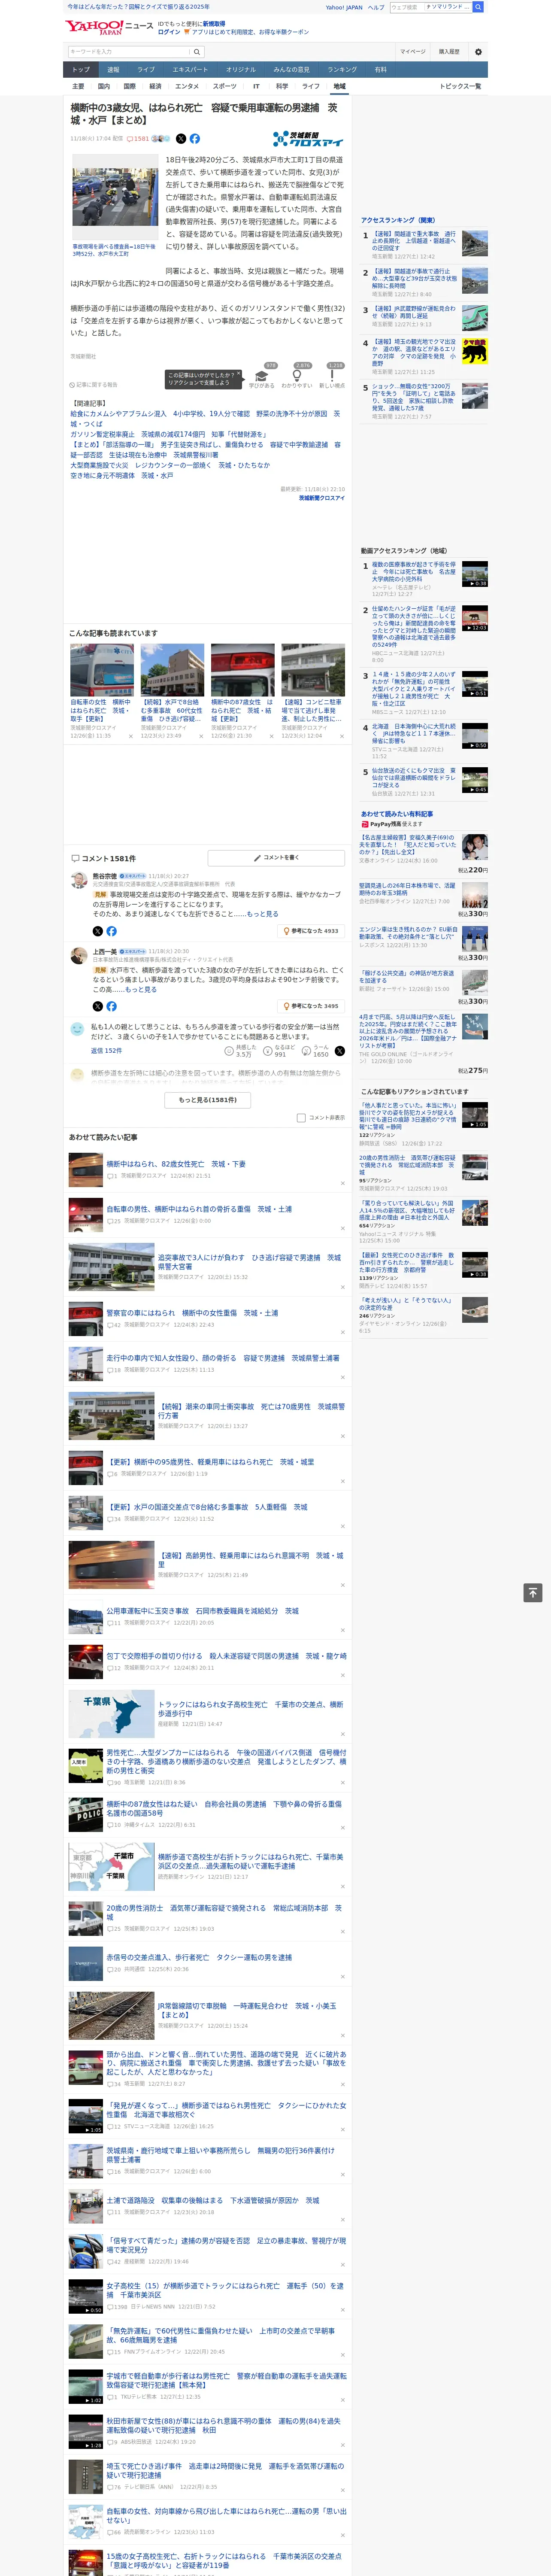This screenshot has height=2576, width=551.
Task: Open the 国内 category
Action: [104, 86]
